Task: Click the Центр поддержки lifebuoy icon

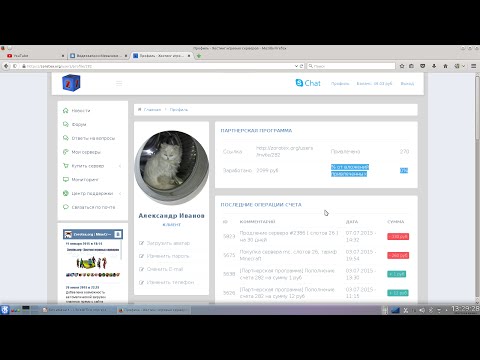Action: click(x=66, y=193)
